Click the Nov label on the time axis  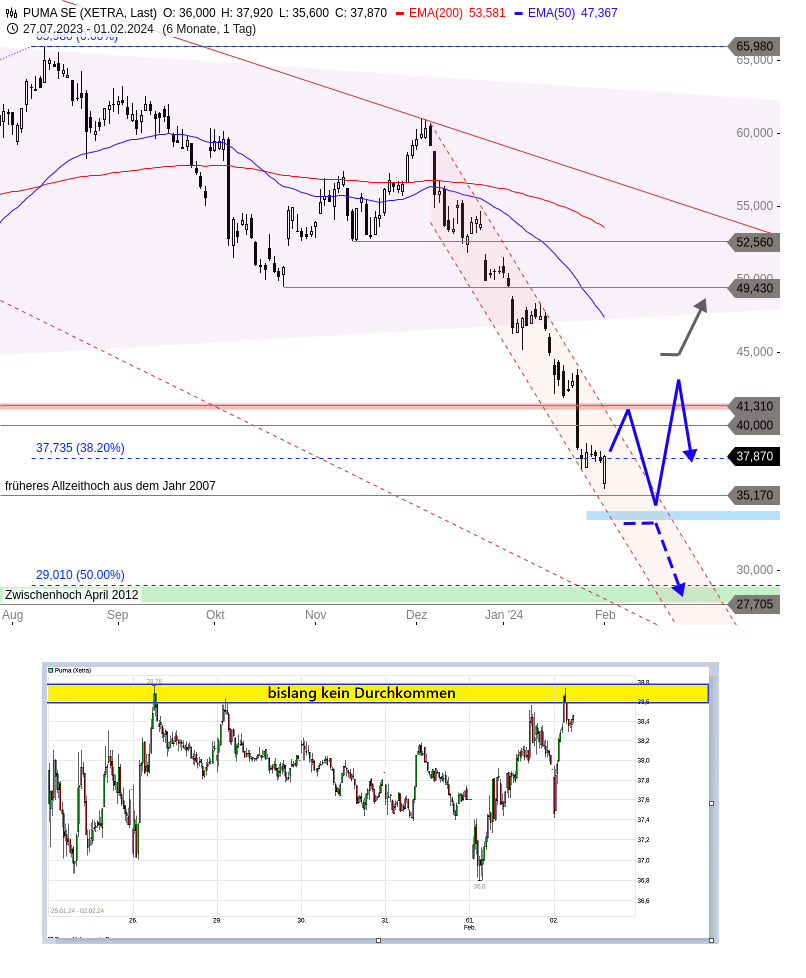click(x=316, y=614)
